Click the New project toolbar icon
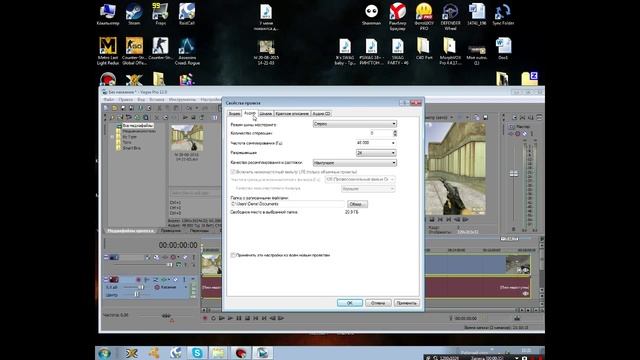Image resolution: width=640 pixels, height=360 pixels. pos(106,108)
